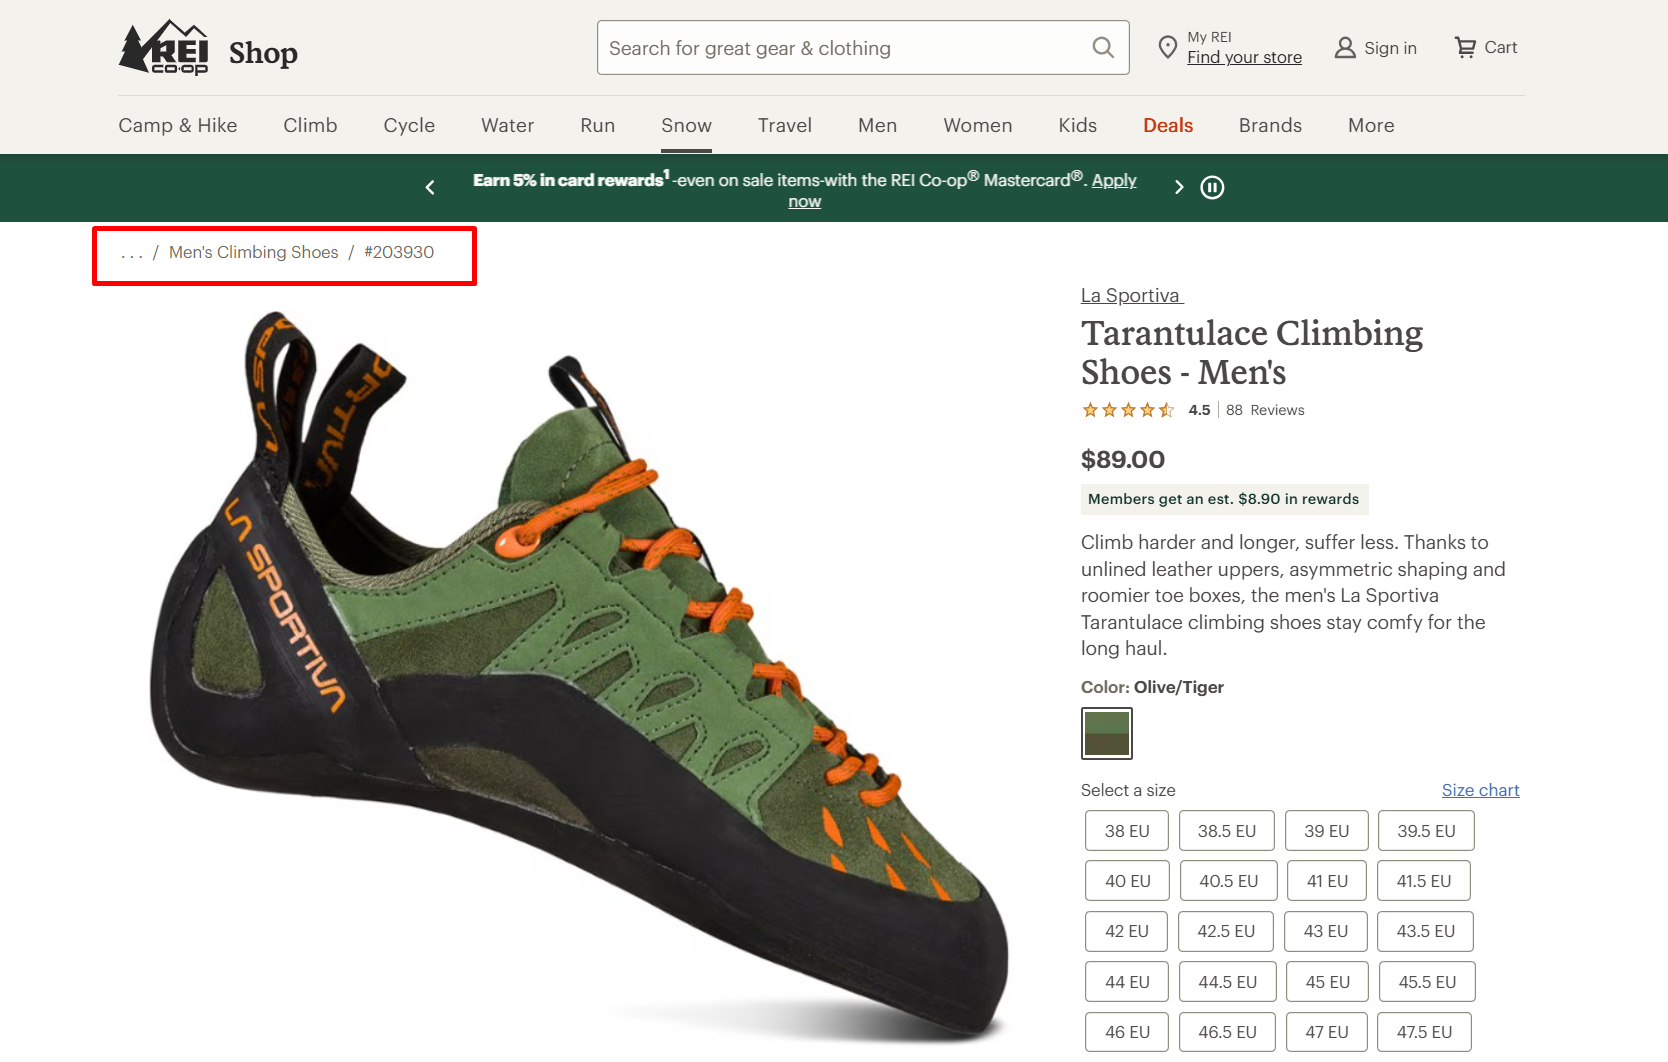Screen dimensions: 1668x1062
Task: Click the REI Co-op logo
Action: pyautogui.click(x=165, y=48)
